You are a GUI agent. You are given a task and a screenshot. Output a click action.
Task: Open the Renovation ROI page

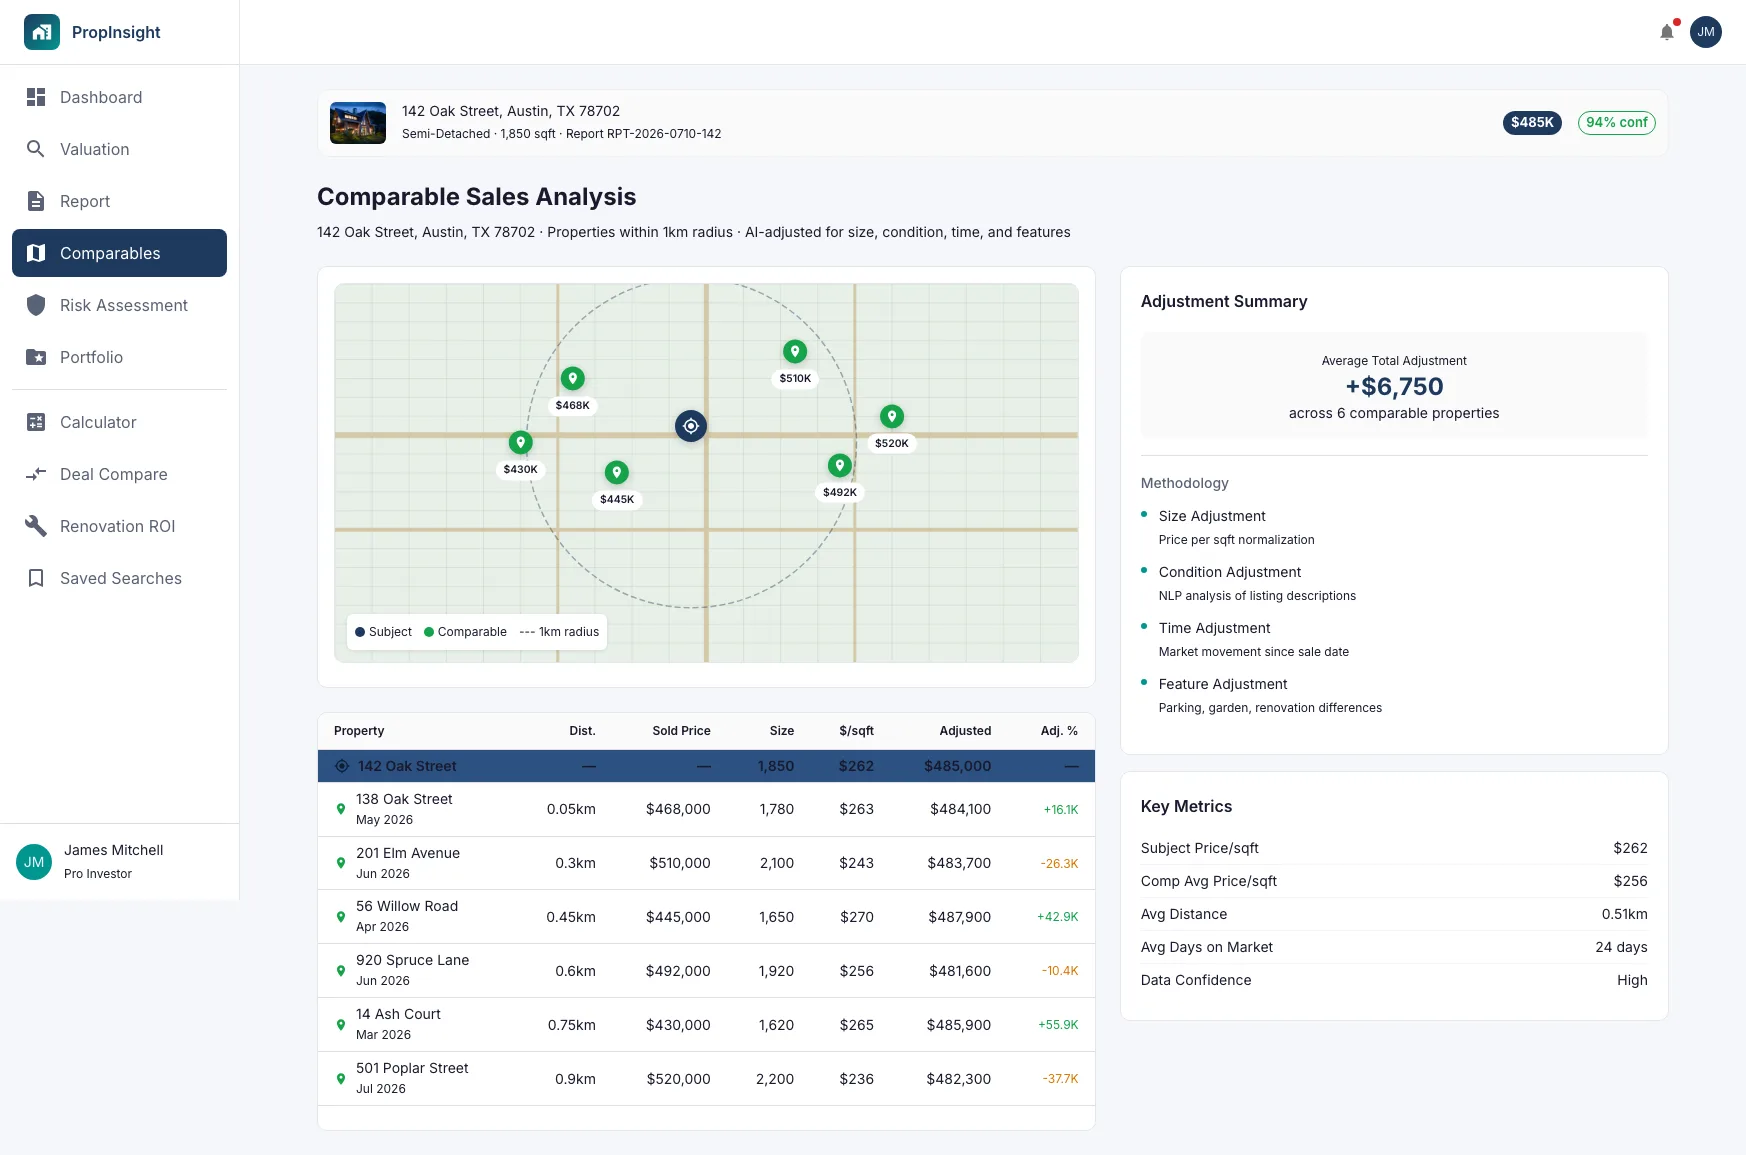click(119, 526)
